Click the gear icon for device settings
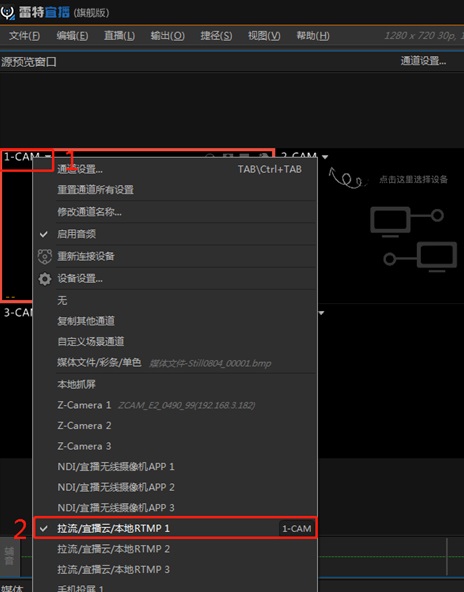464x592 pixels. coord(45,279)
